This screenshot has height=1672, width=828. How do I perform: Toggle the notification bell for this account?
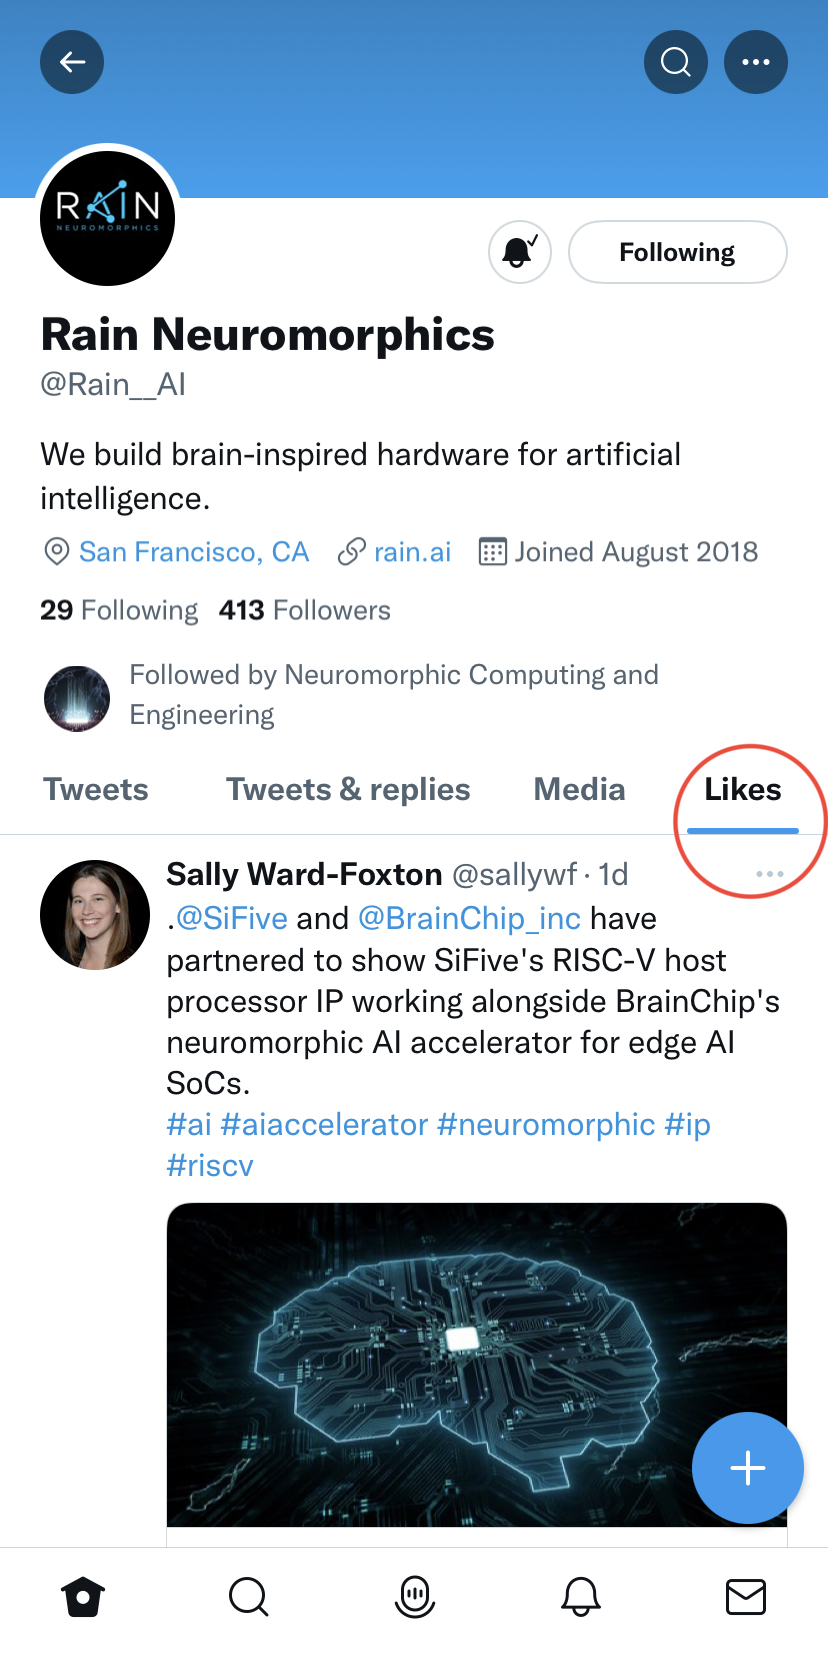[x=520, y=252]
